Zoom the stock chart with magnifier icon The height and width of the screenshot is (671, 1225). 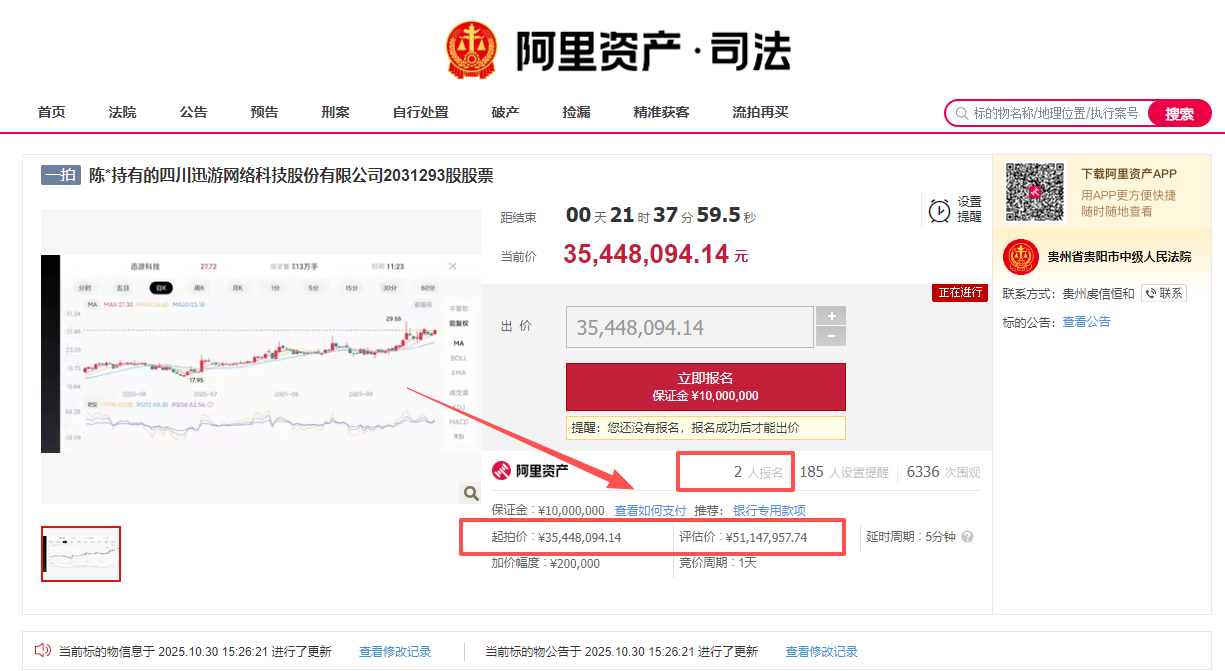point(470,492)
